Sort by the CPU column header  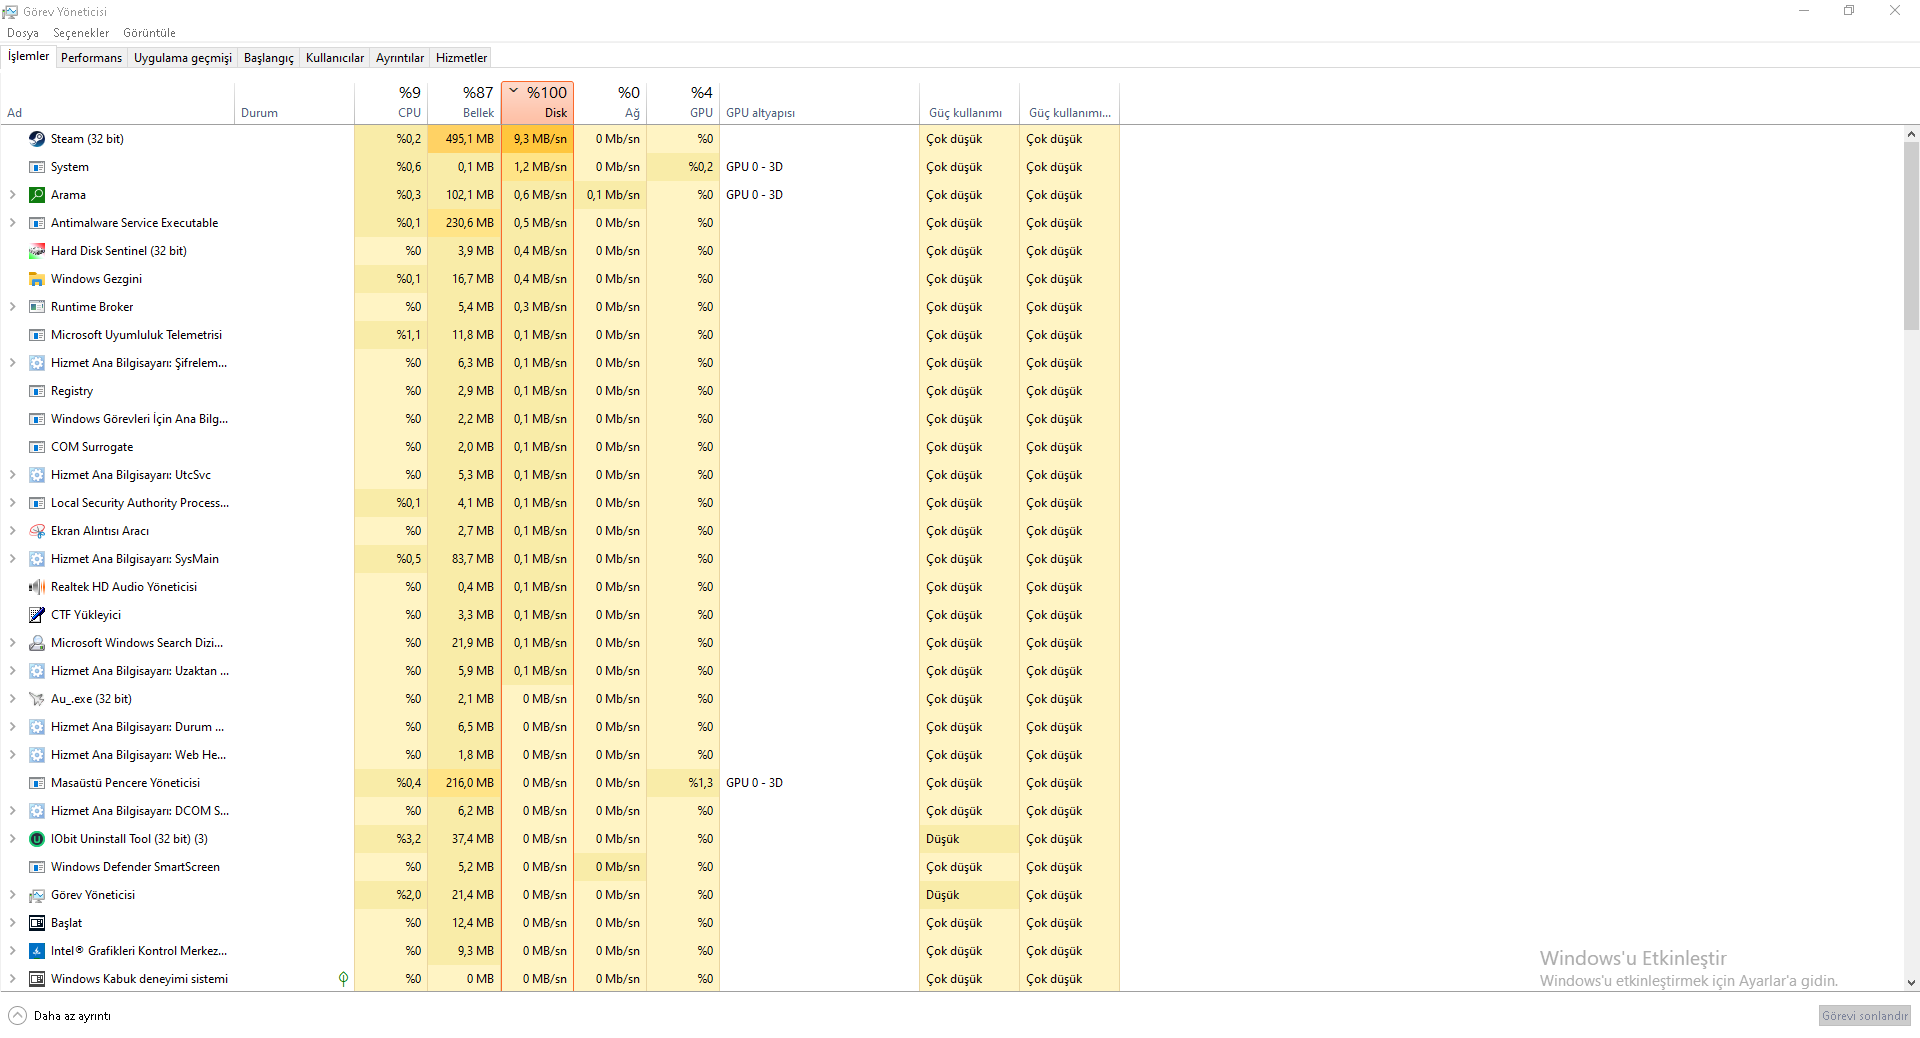391,103
